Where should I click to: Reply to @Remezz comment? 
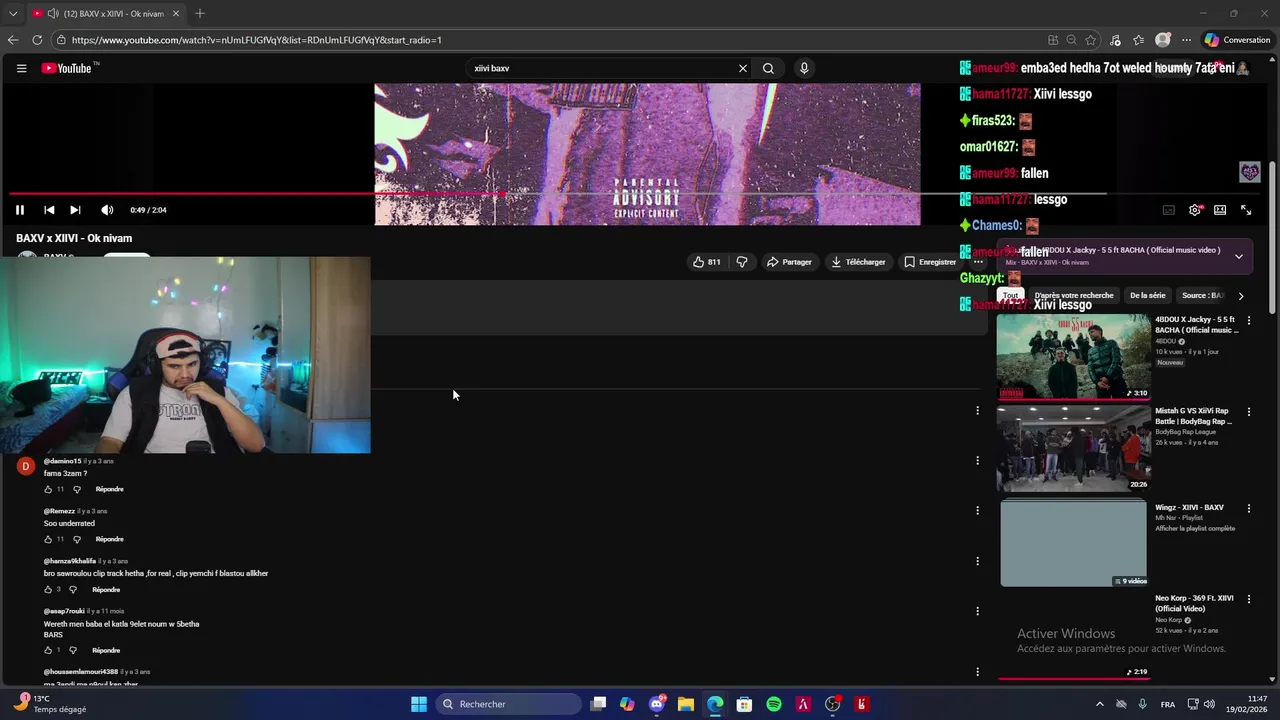pyautogui.click(x=109, y=539)
